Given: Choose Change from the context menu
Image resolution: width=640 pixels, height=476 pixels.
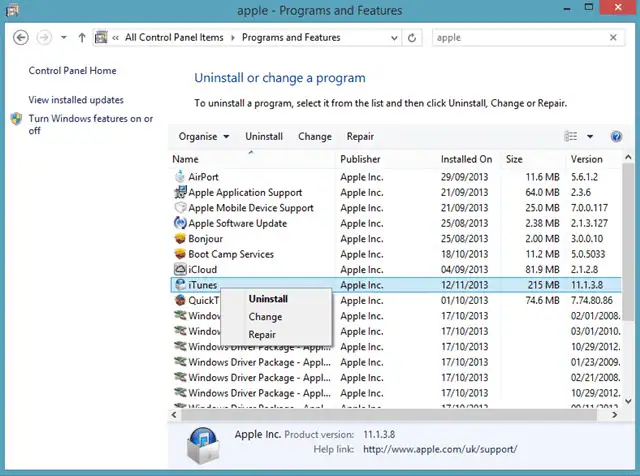Looking at the screenshot, I should click(265, 317).
